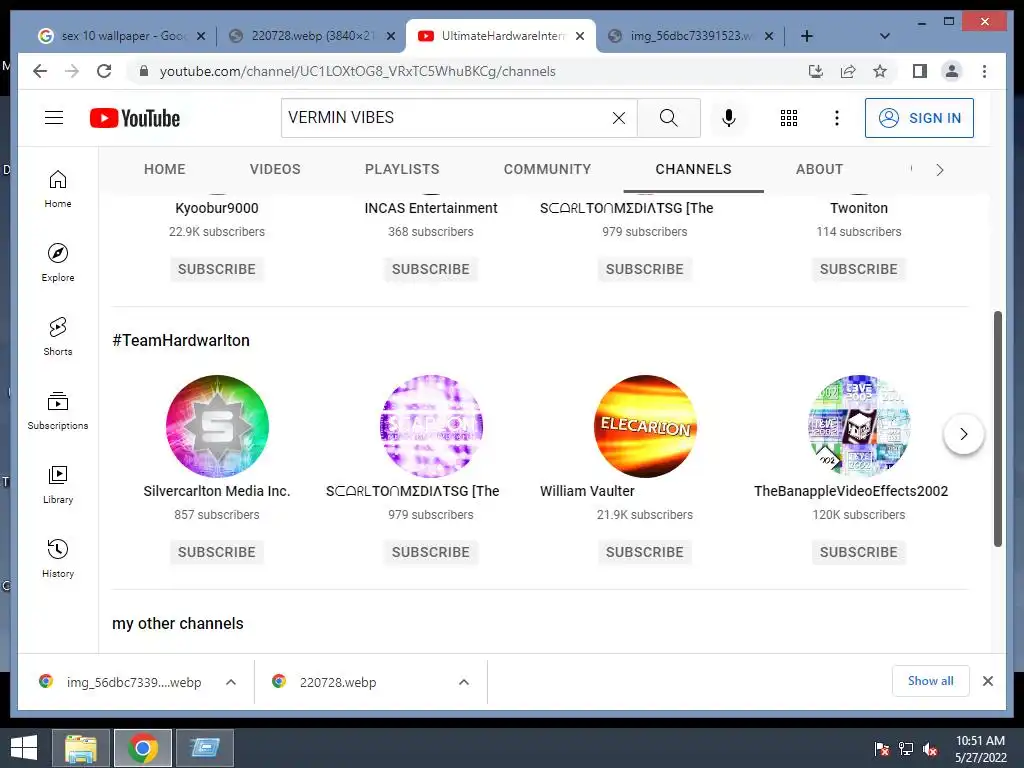Subscribe to William Vaulter
This screenshot has height=768, width=1024.
645,552
